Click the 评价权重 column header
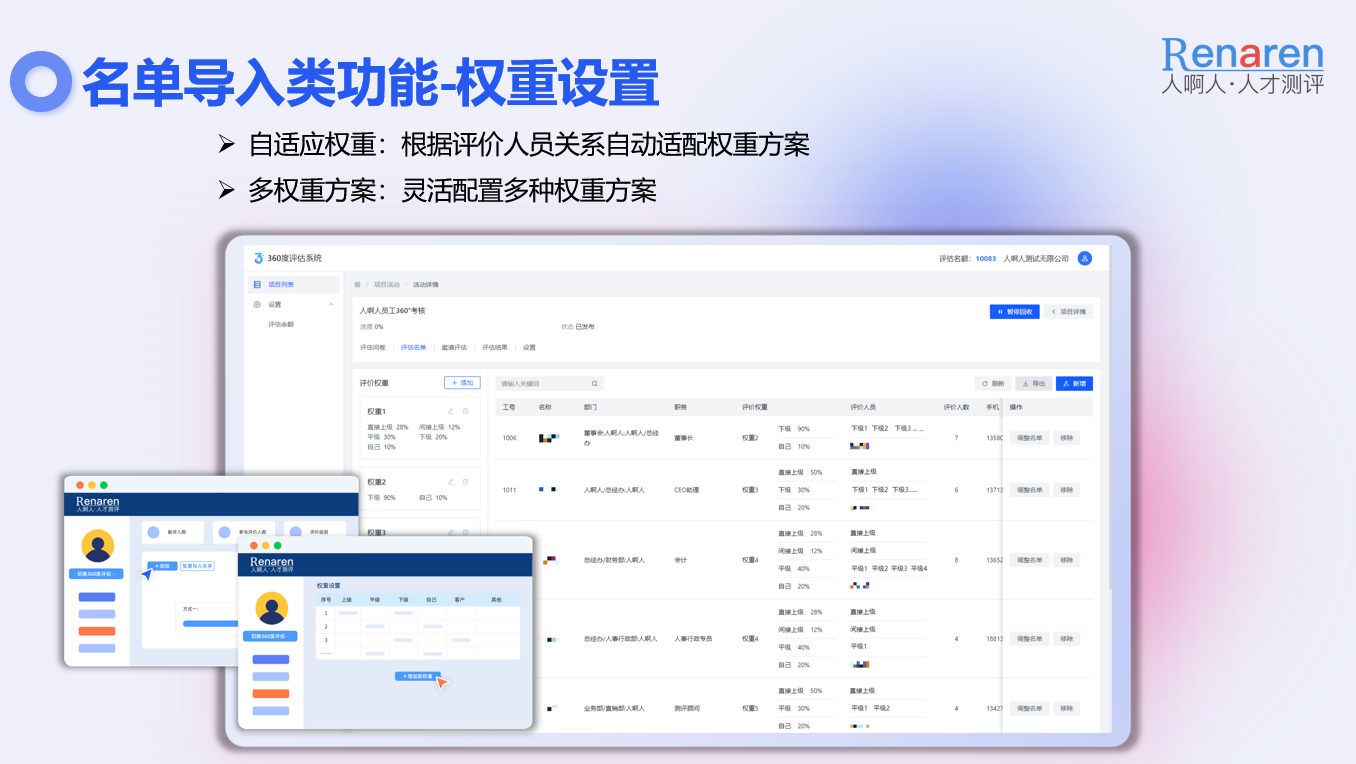The width and height of the screenshot is (1356, 764). 755,408
